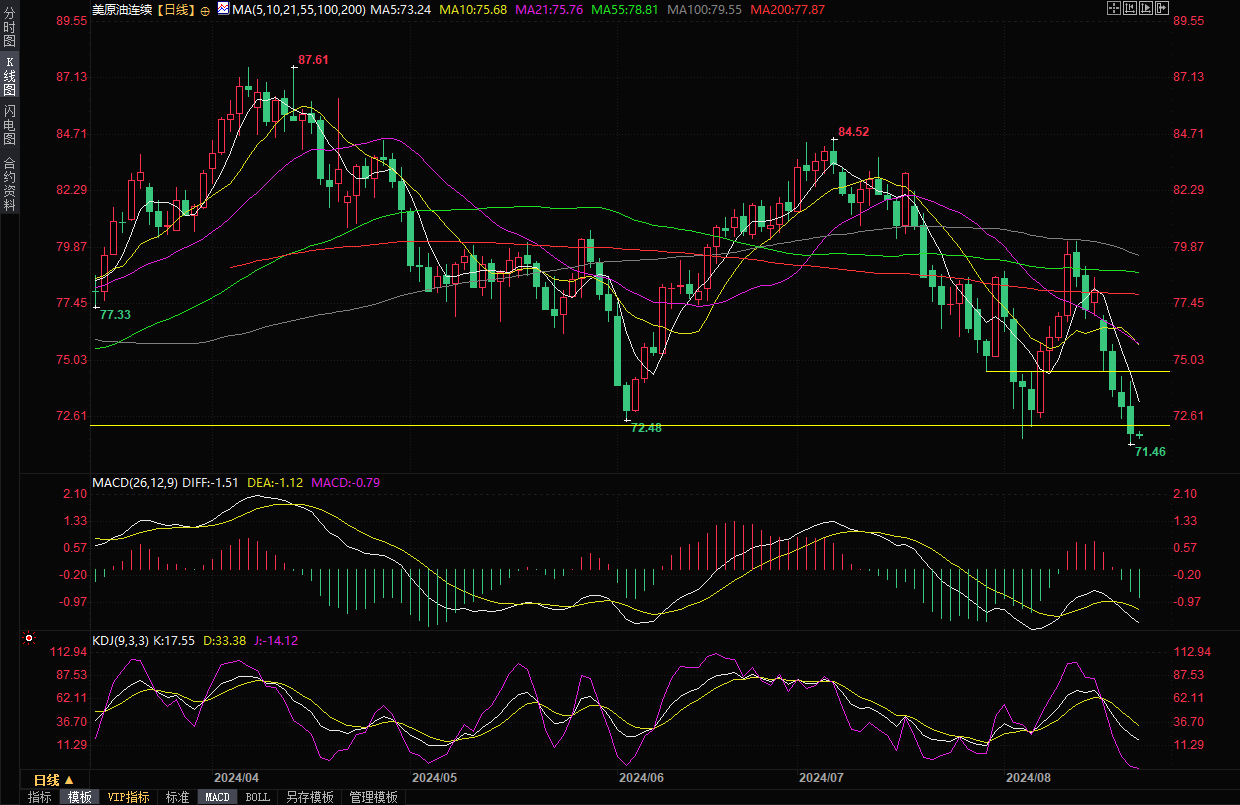Click the chart playback arrow icon
1240x805 pixels.
[x=1146, y=8]
